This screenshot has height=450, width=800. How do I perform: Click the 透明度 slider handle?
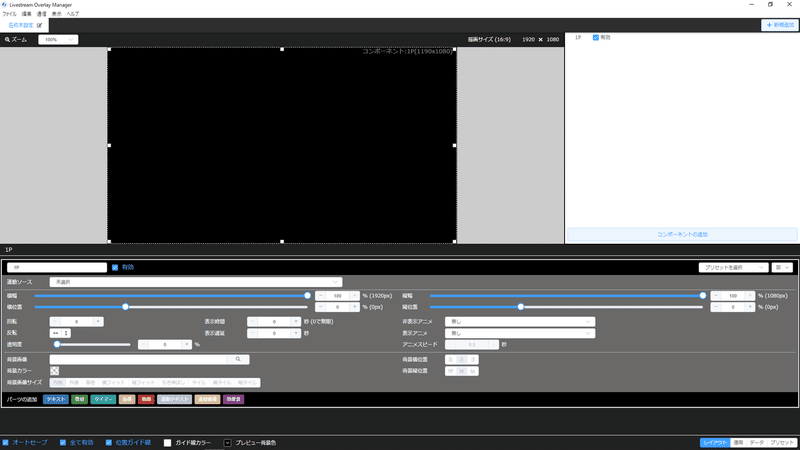tap(57, 344)
